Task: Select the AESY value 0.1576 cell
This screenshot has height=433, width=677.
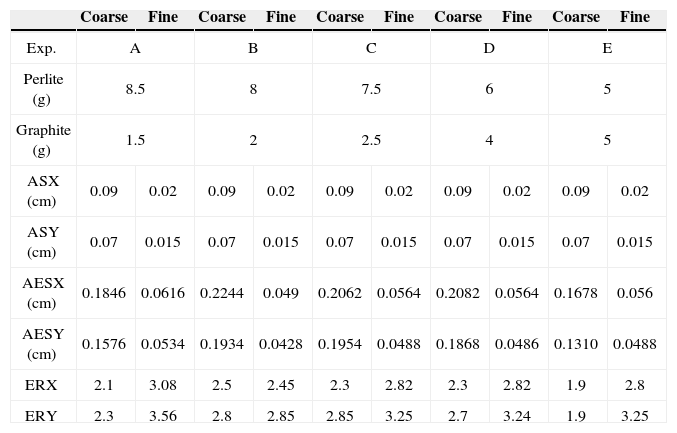Action: (x=104, y=344)
